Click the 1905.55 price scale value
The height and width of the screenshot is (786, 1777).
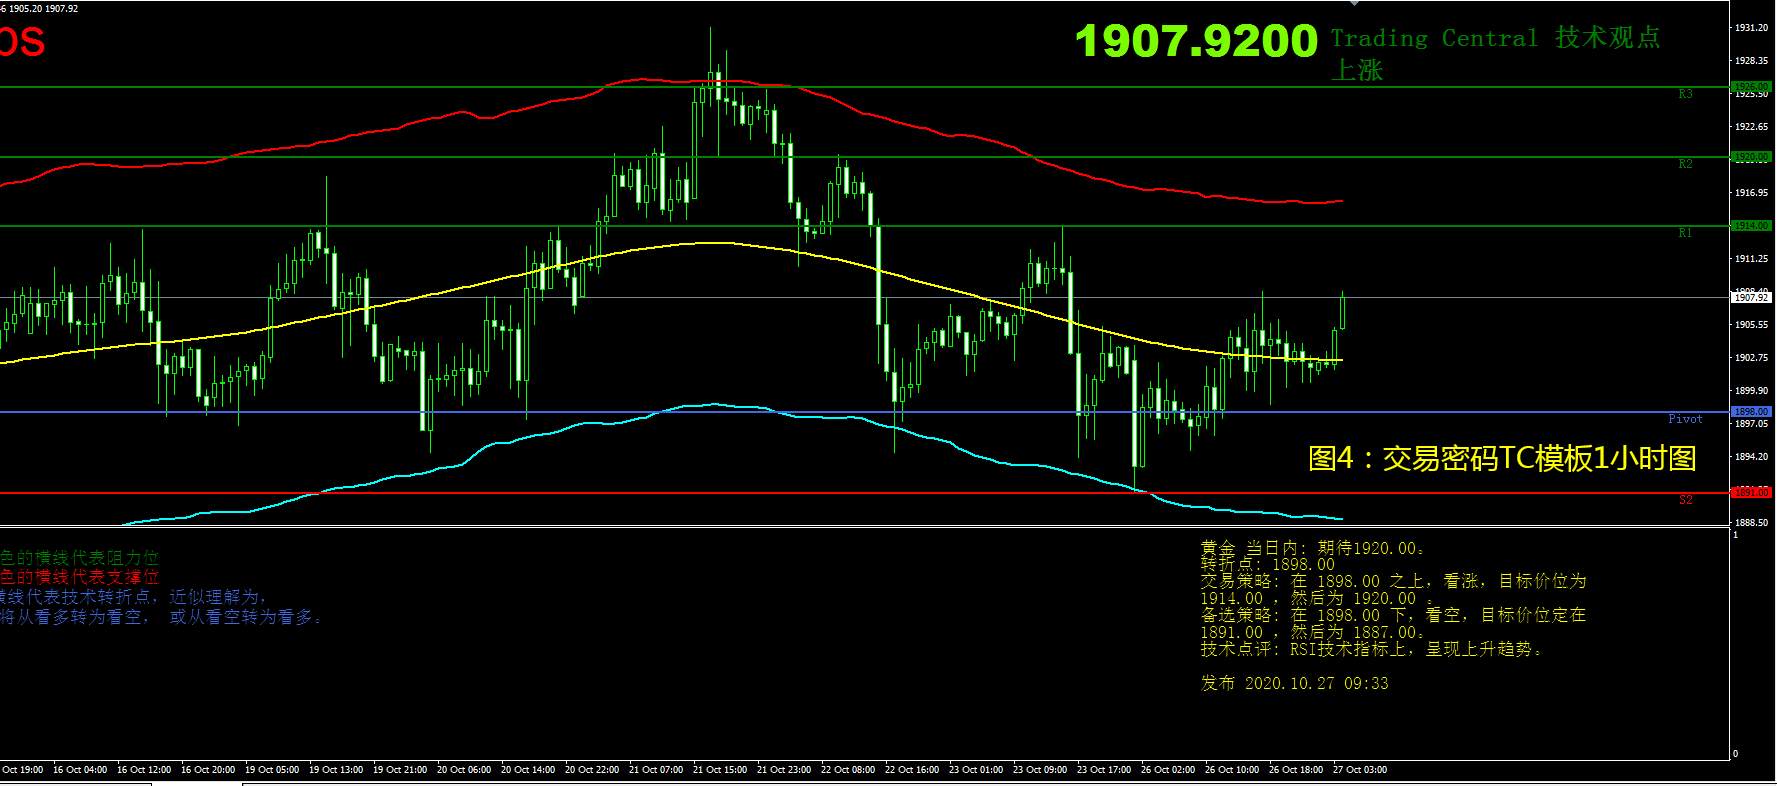click(1752, 325)
